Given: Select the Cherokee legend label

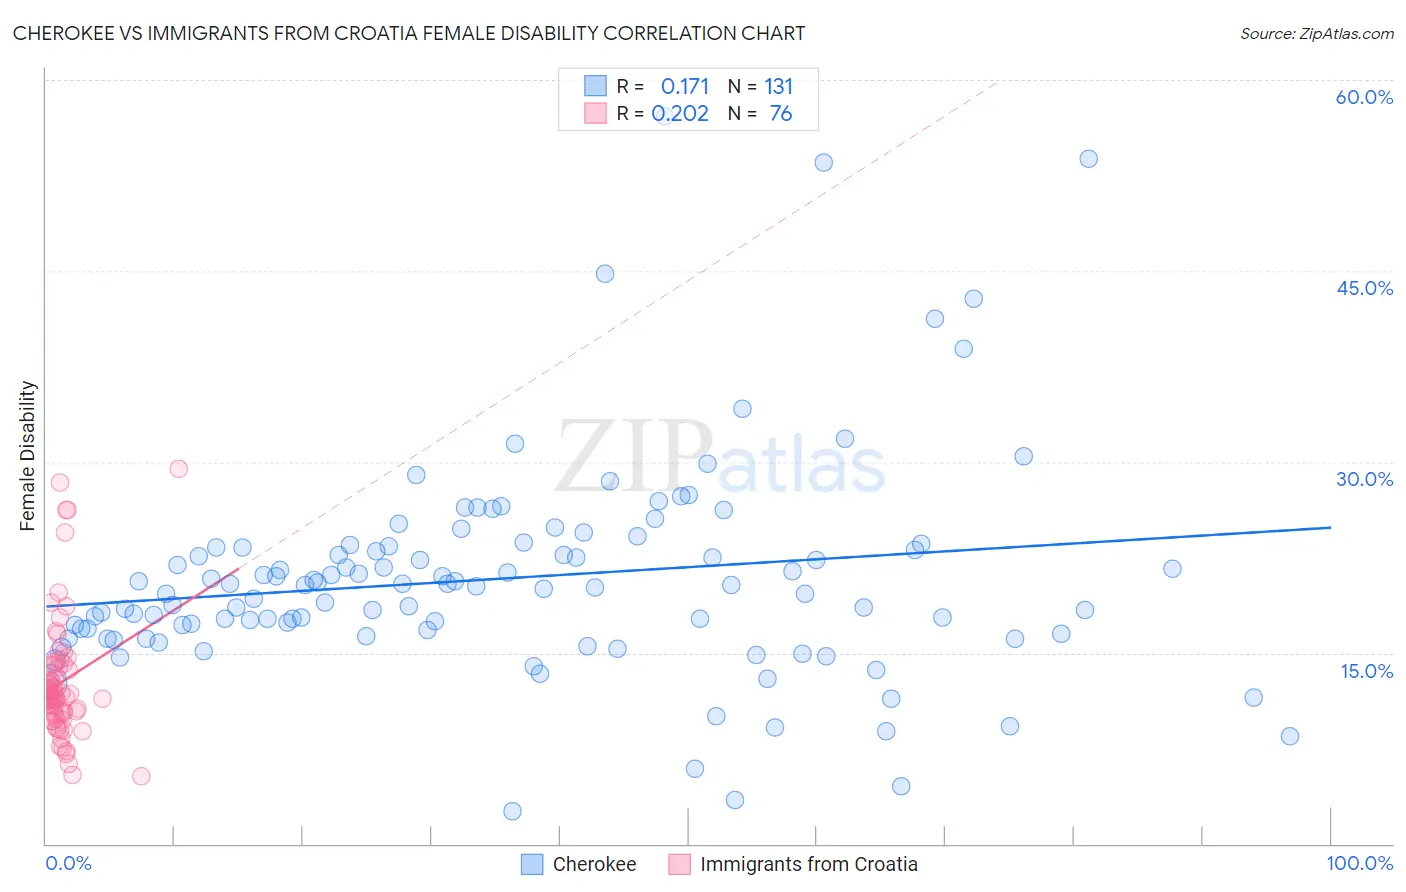Looking at the screenshot, I should 594,864.
